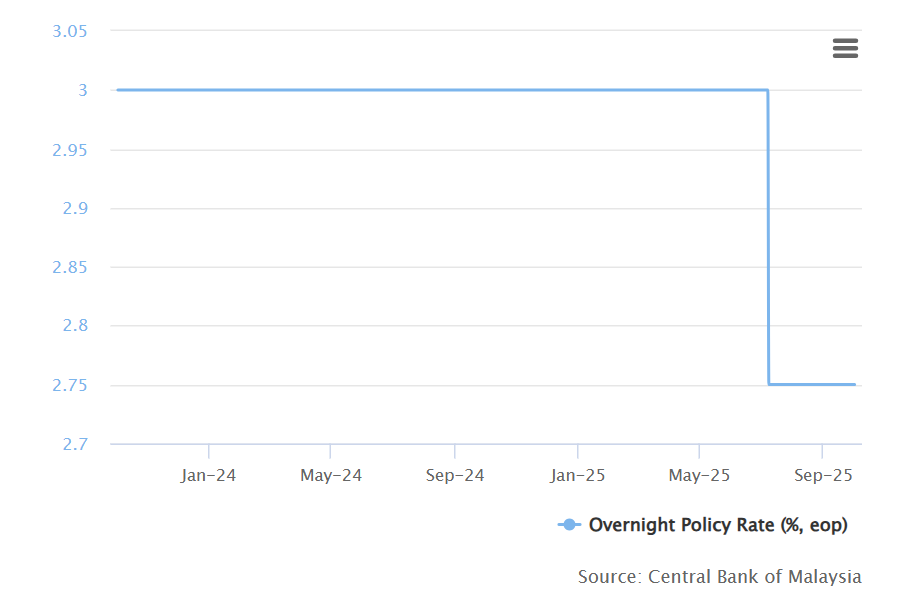Click the vertical rate drop line segment

point(768,240)
